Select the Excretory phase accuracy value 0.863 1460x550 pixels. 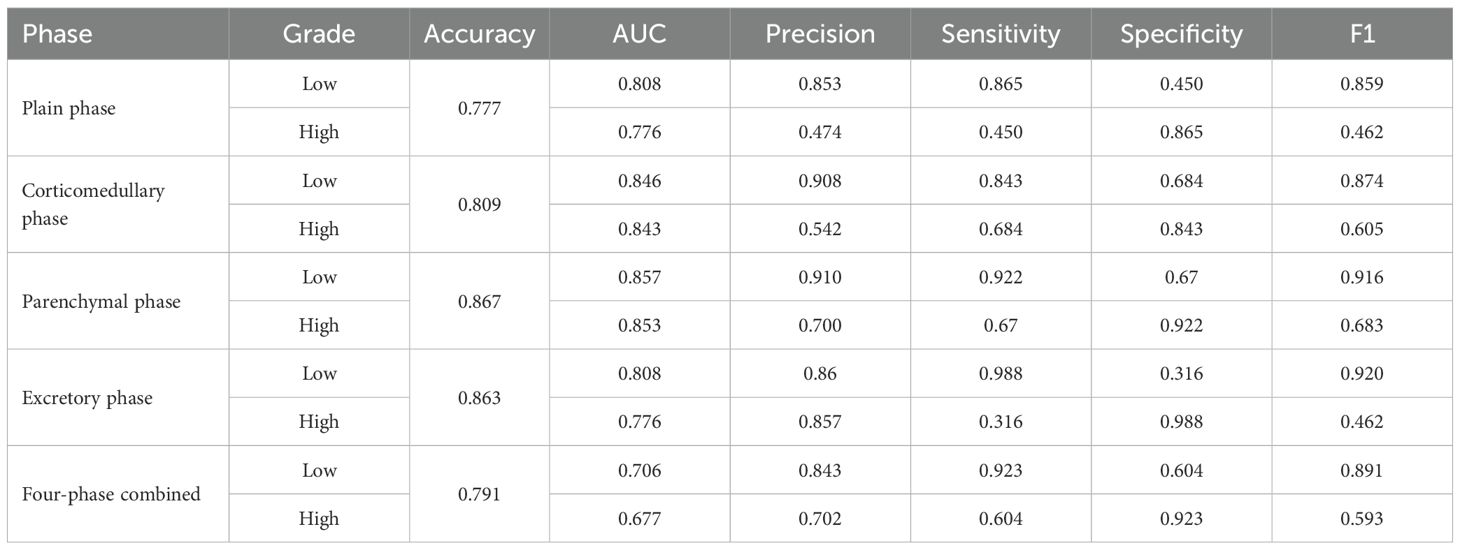tap(479, 398)
